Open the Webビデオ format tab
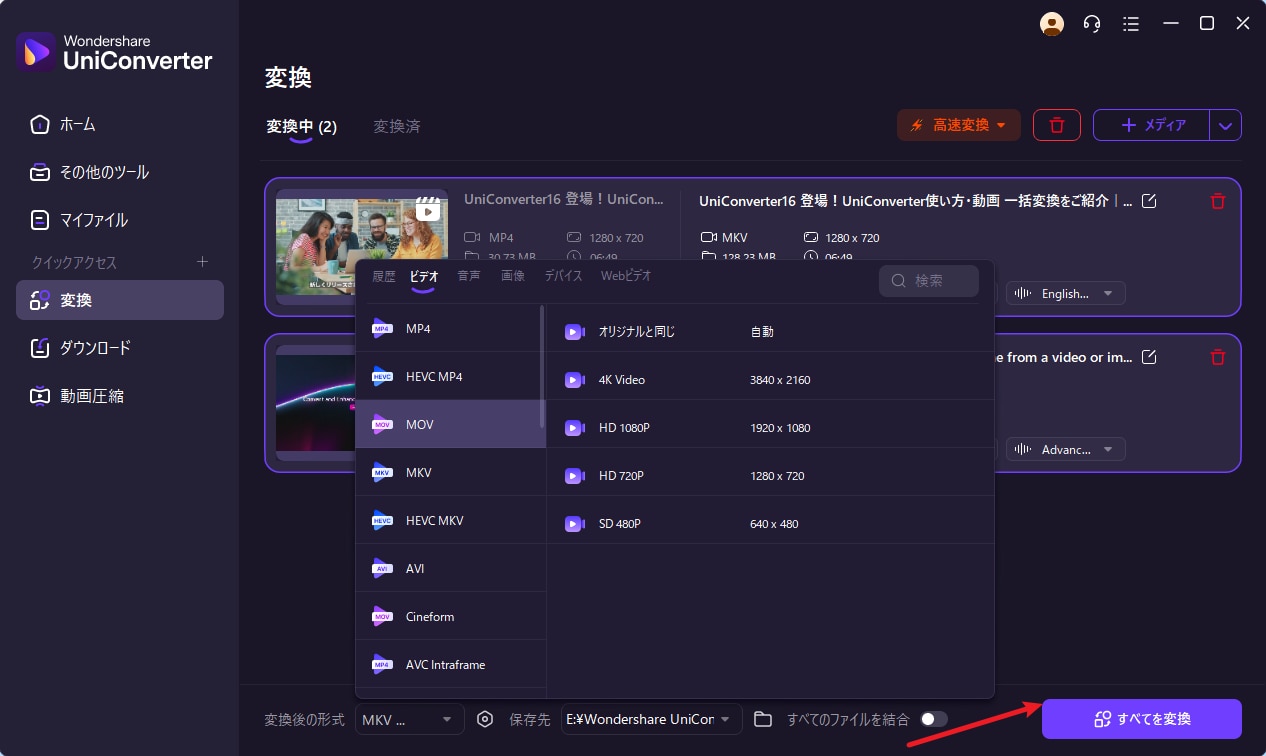Image resolution: width=1266 pixels, height=756 pixels. 626,276
